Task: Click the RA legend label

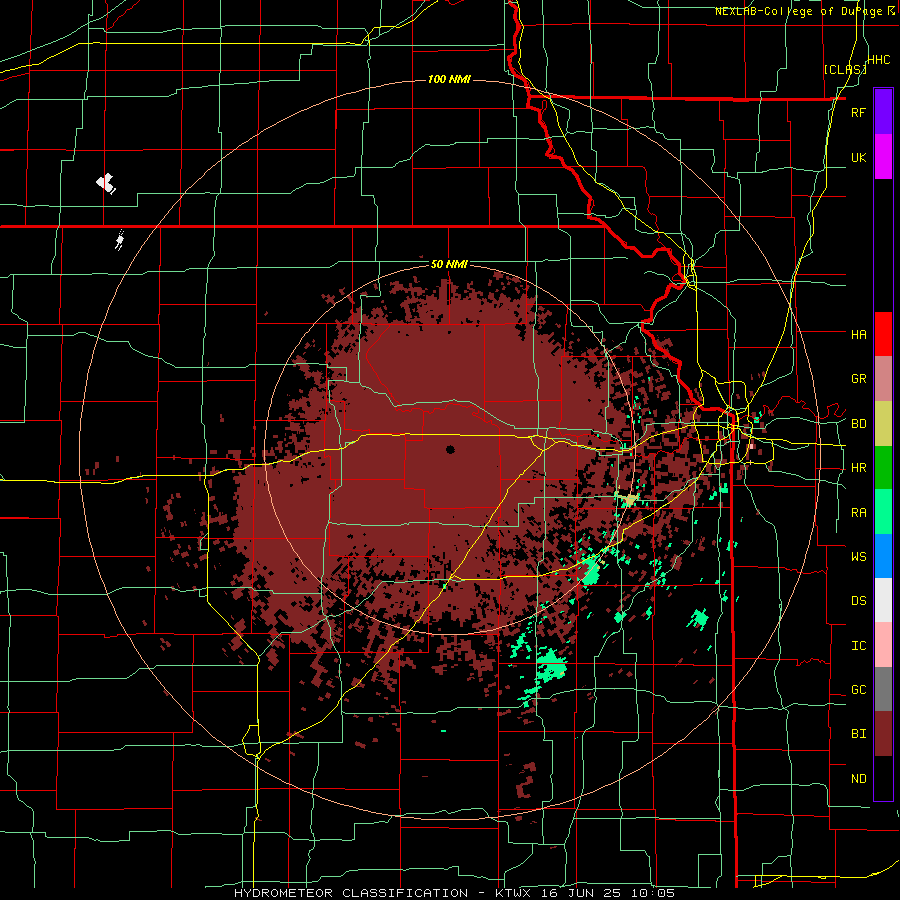Action: tap(858, 513)
